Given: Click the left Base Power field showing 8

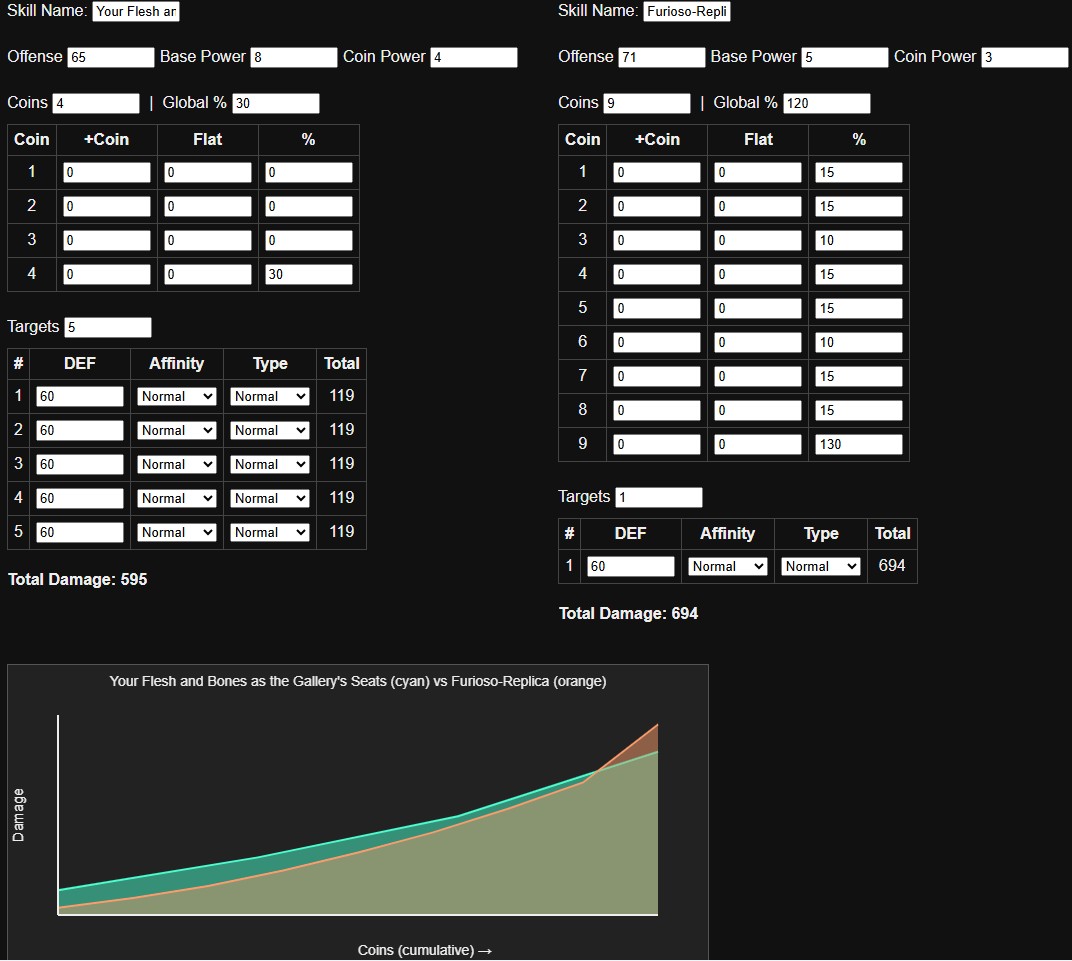Looking at the screenshot, I should pos(294,57).
